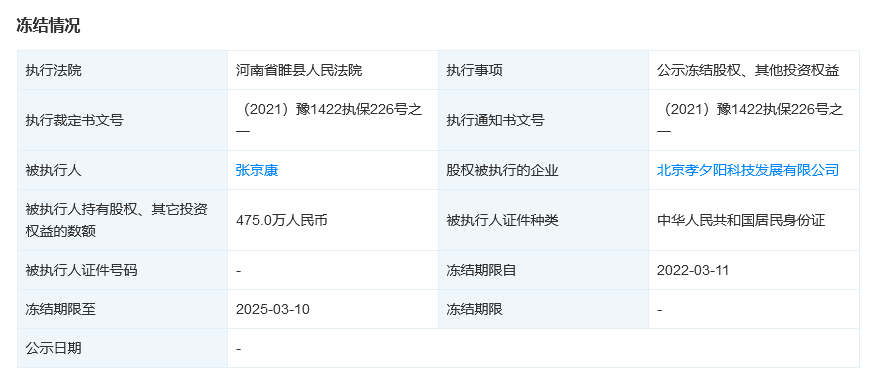Click the 执行裁定书文号 label
Screen dimensions: 872x384
tap(74, 120)
